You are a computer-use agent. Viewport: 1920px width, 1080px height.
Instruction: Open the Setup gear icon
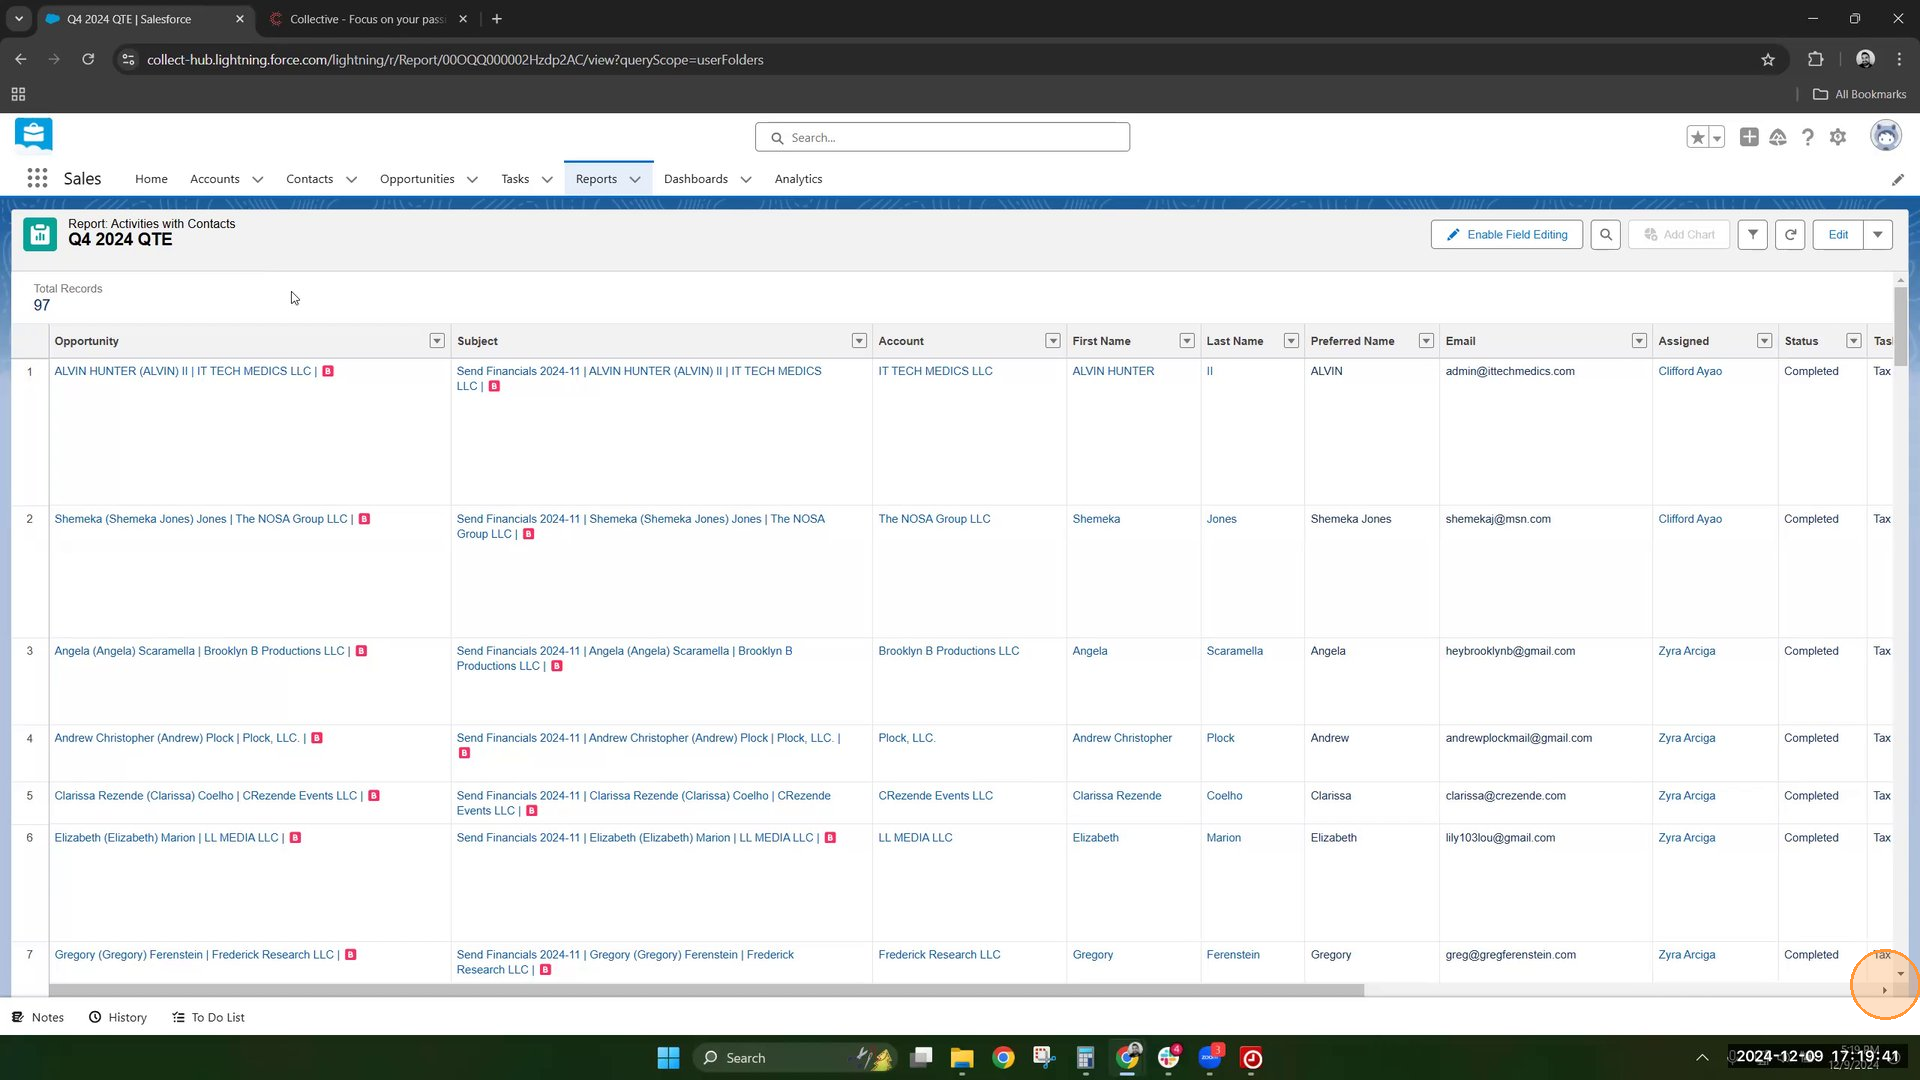coord(1838,137)
